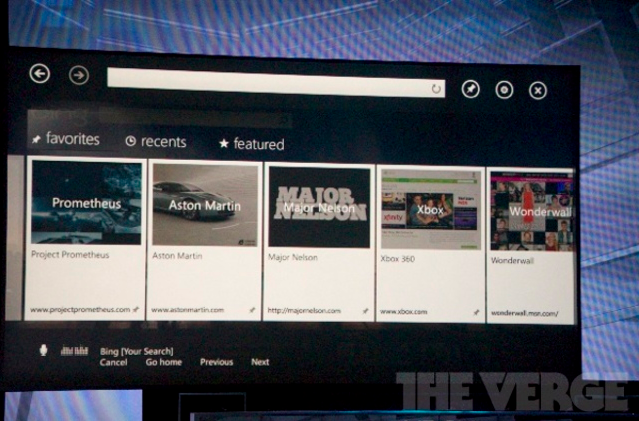Open www.xbox.com link
The width and height of the screenshot is (639, 421).
click(403, 312)
